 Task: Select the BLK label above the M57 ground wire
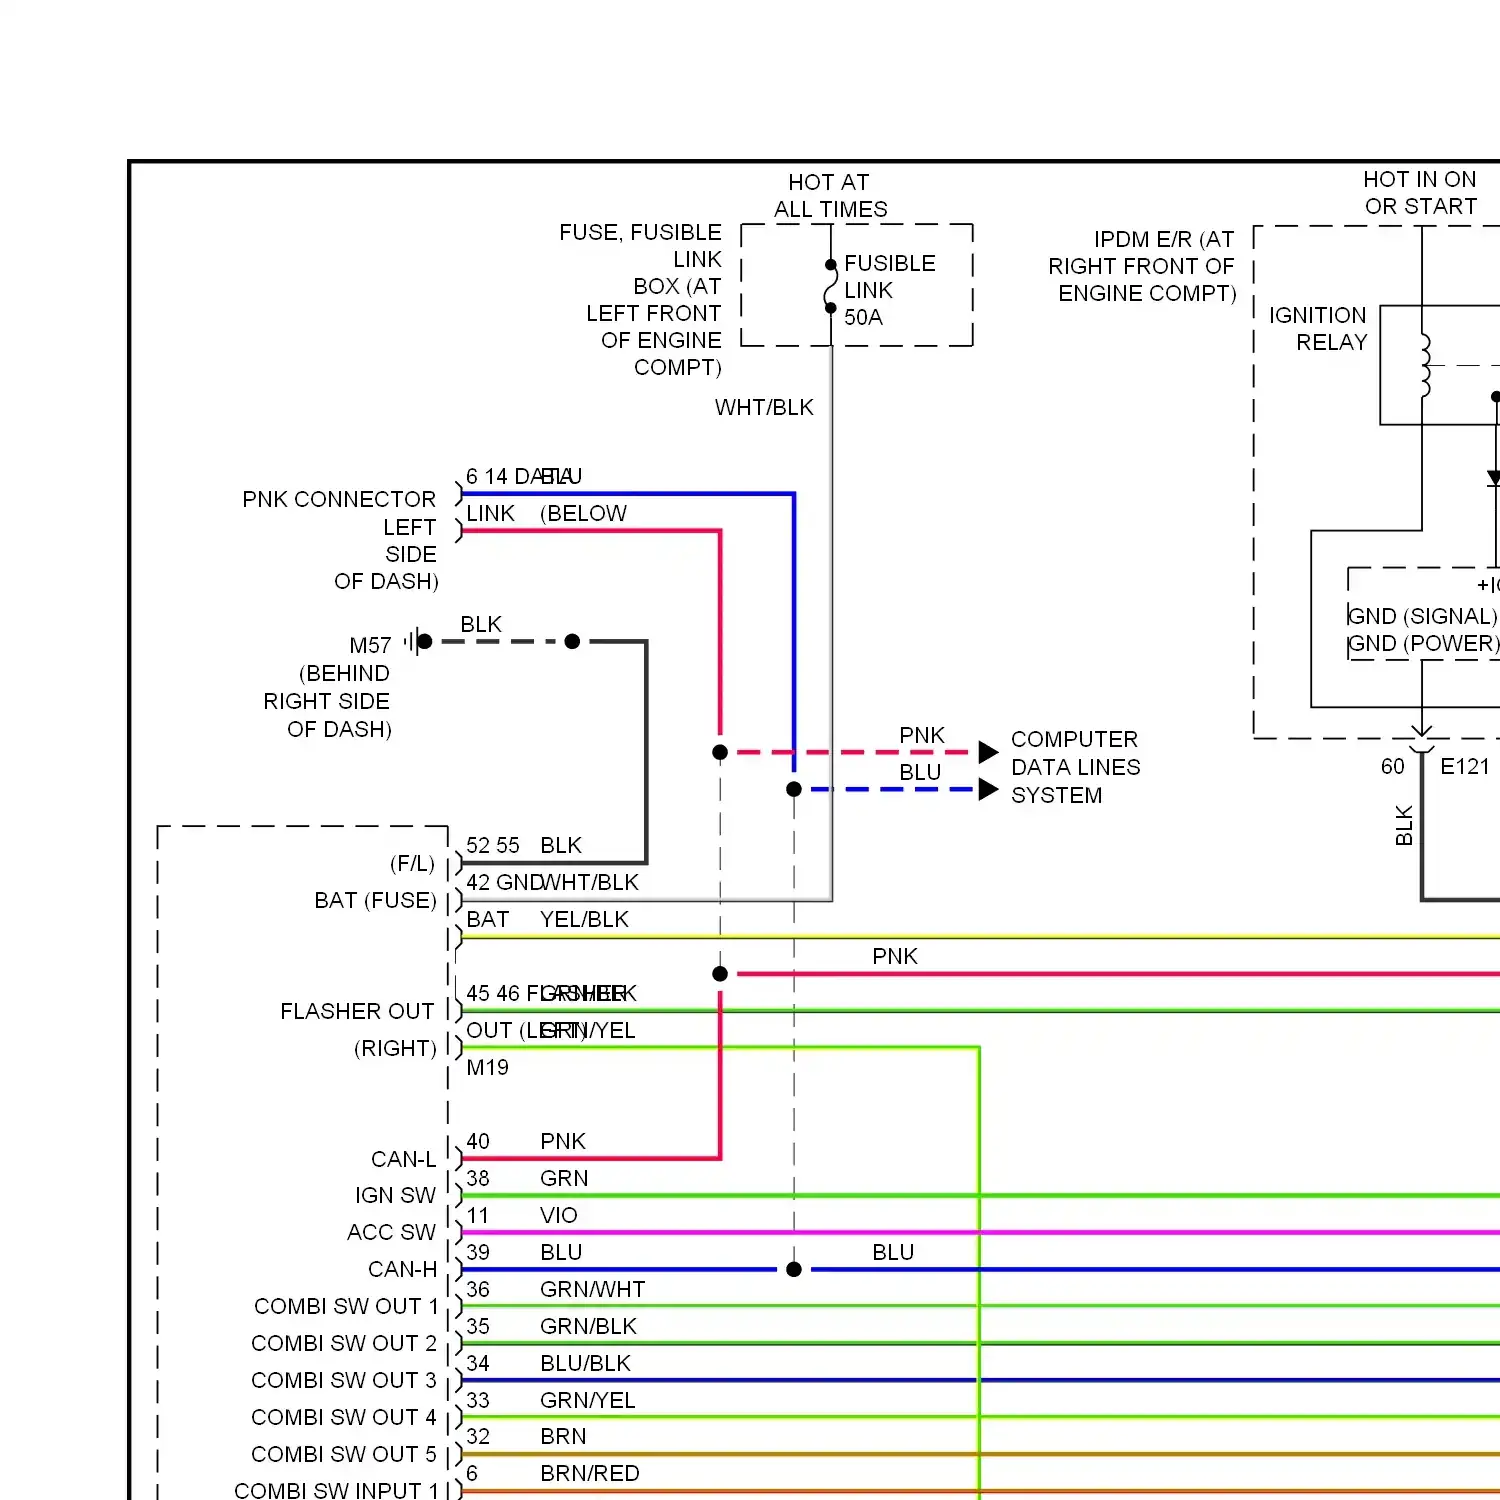(481, 624)
